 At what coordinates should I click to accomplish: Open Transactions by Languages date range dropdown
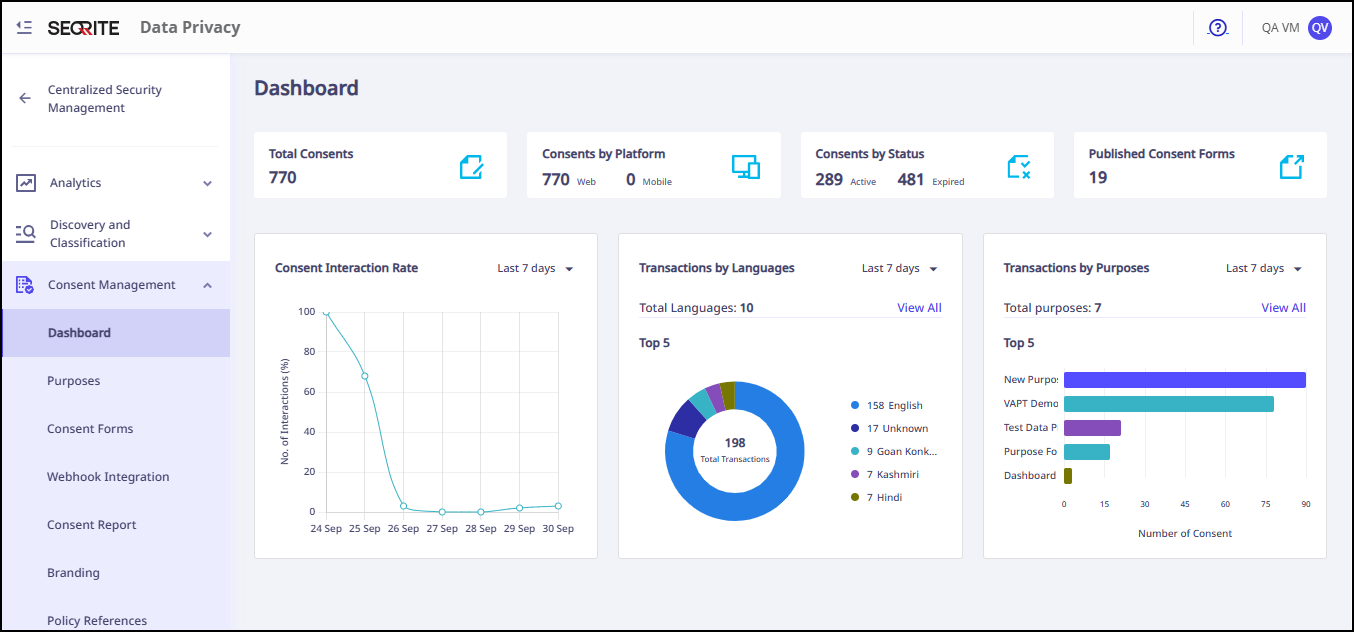tap(900, 268)
